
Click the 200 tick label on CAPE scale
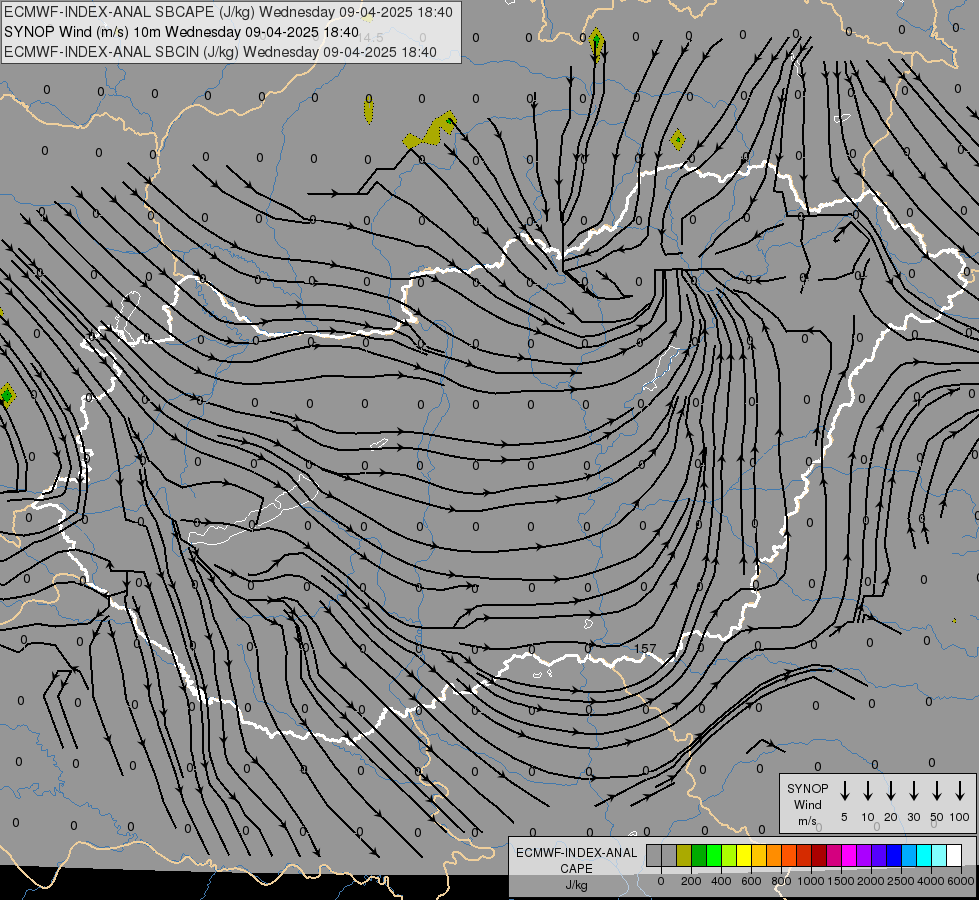[691, 881]
